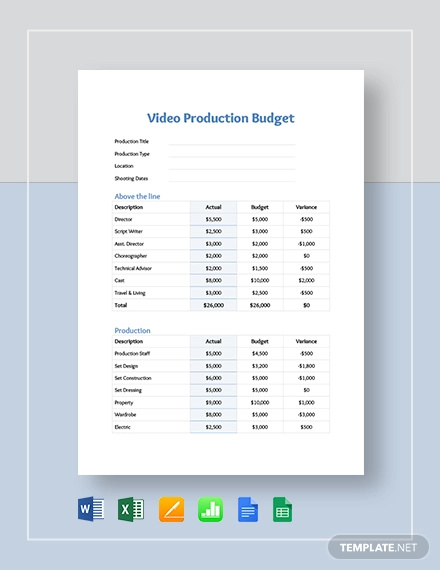Choose the Google Docs format icon
440x570 pixels.
[x=248, y=510]
